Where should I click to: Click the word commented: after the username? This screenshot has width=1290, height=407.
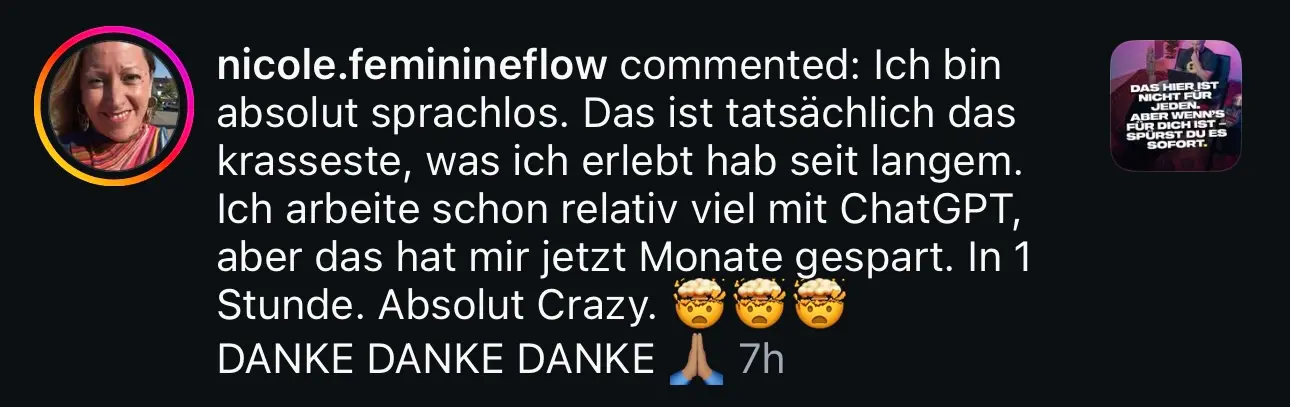(x=742, y=67)
